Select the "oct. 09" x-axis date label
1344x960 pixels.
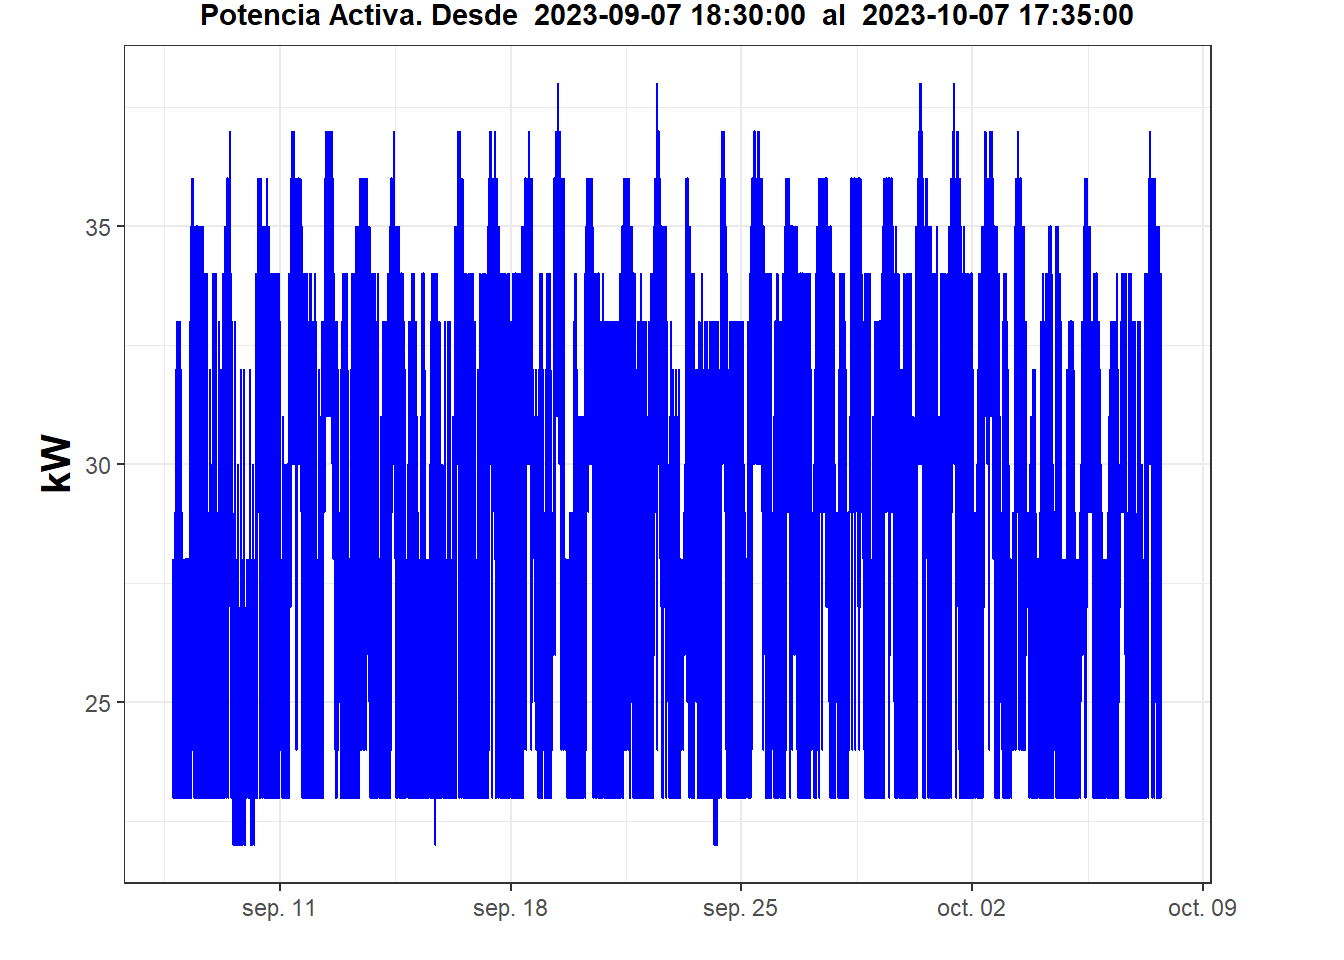tap(1202, 908)
